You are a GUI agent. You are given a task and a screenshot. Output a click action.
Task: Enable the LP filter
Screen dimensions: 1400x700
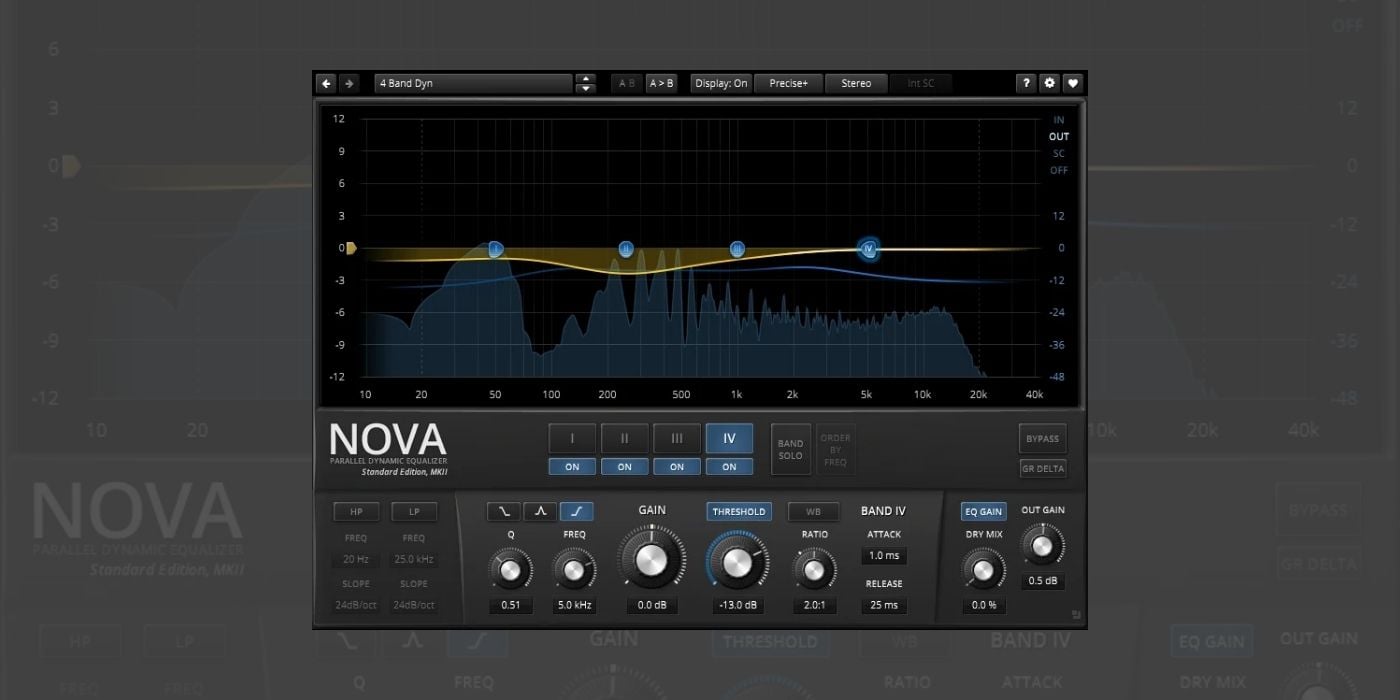click(x=414, y=512)
